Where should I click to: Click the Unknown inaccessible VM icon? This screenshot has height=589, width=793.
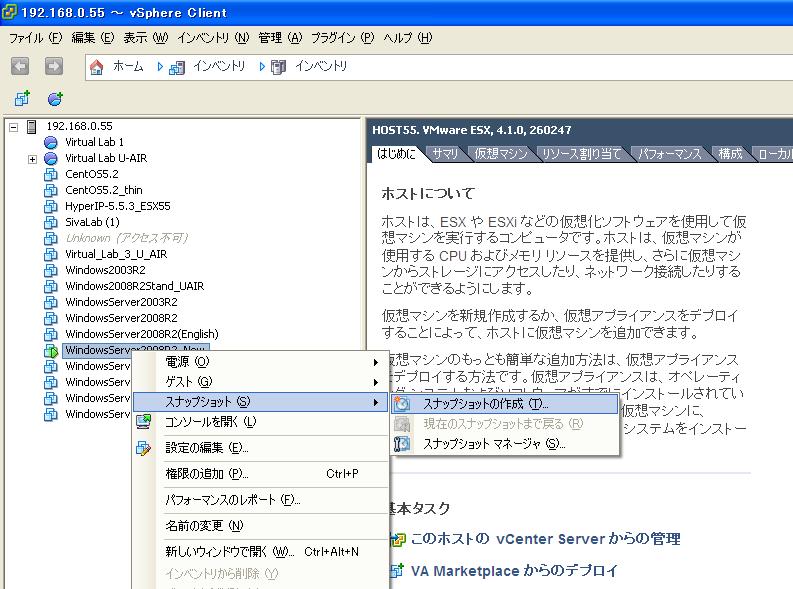pyautogui.click(x=51, y=238)
